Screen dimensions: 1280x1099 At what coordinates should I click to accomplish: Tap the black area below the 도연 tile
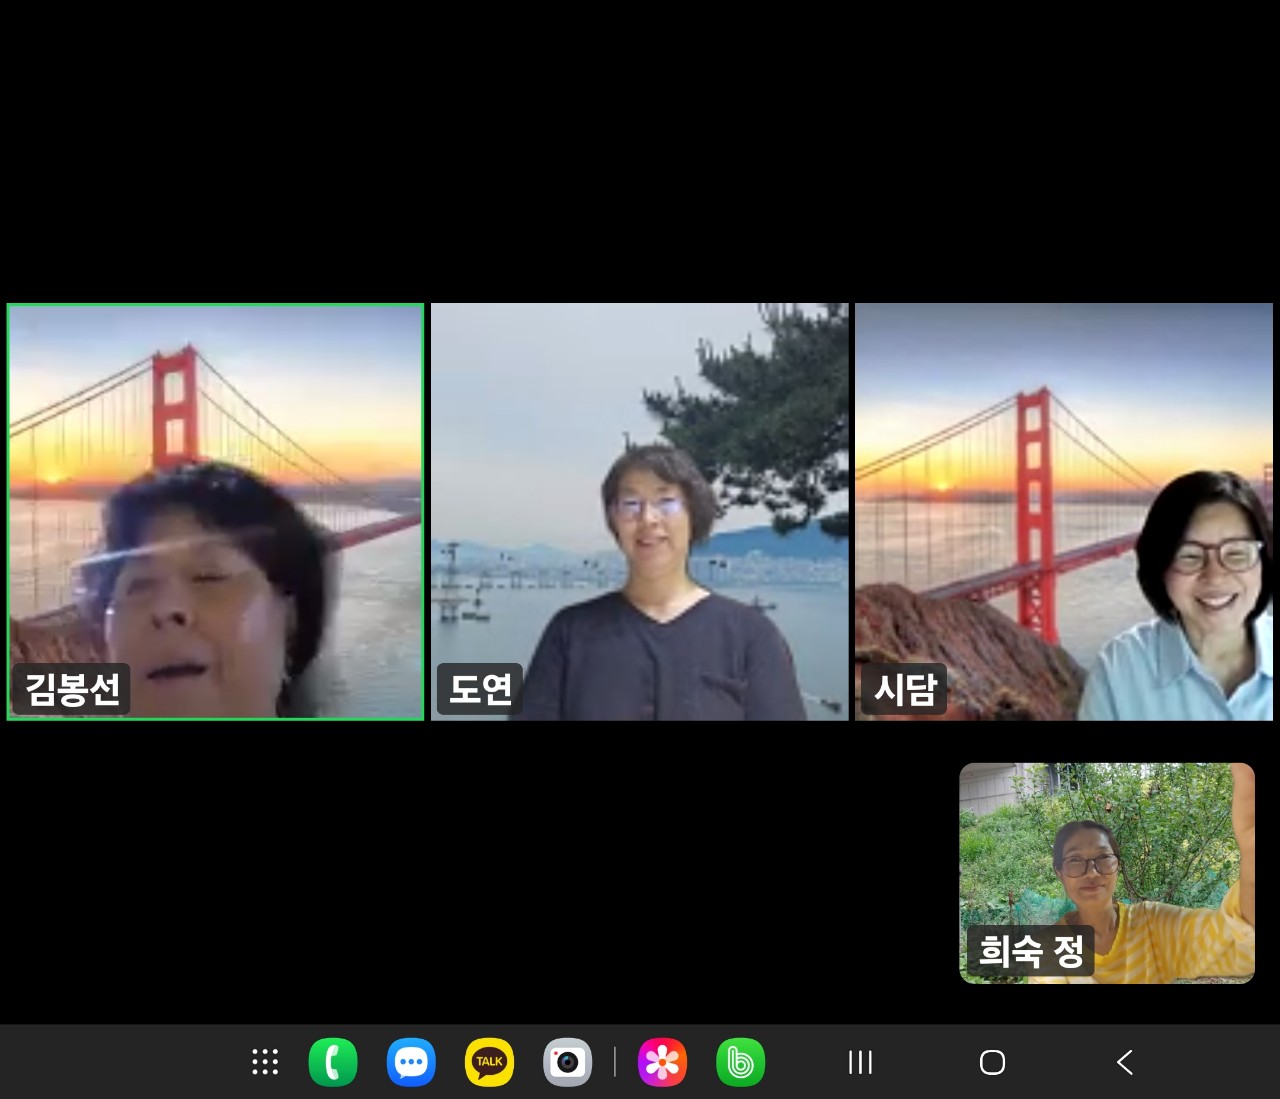coord(640,870)
